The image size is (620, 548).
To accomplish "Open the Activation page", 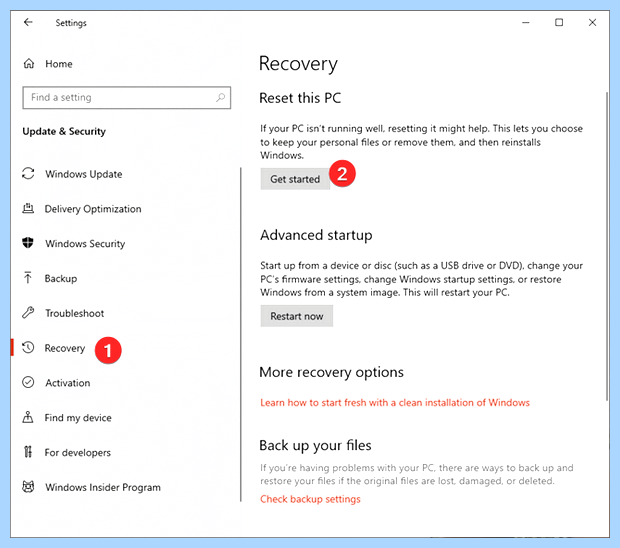I will pyautogui.click(x=68, y=383).
